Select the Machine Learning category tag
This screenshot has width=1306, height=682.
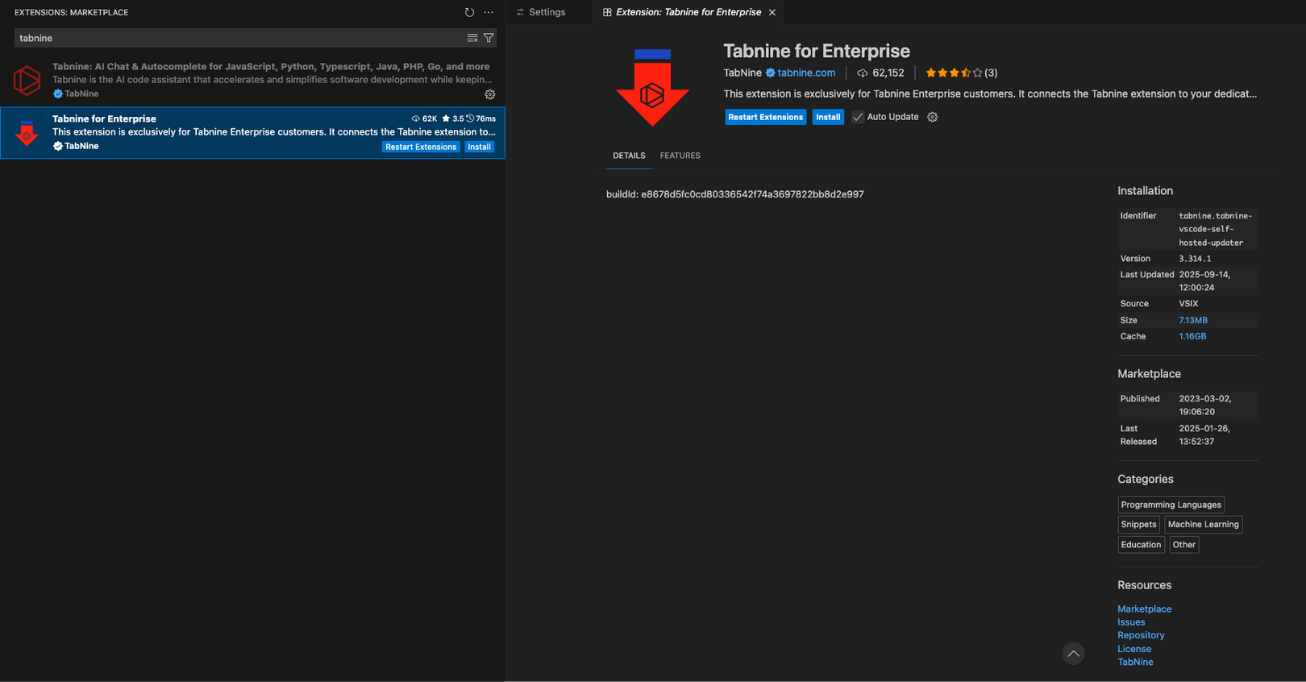[x=1202, y=525]
